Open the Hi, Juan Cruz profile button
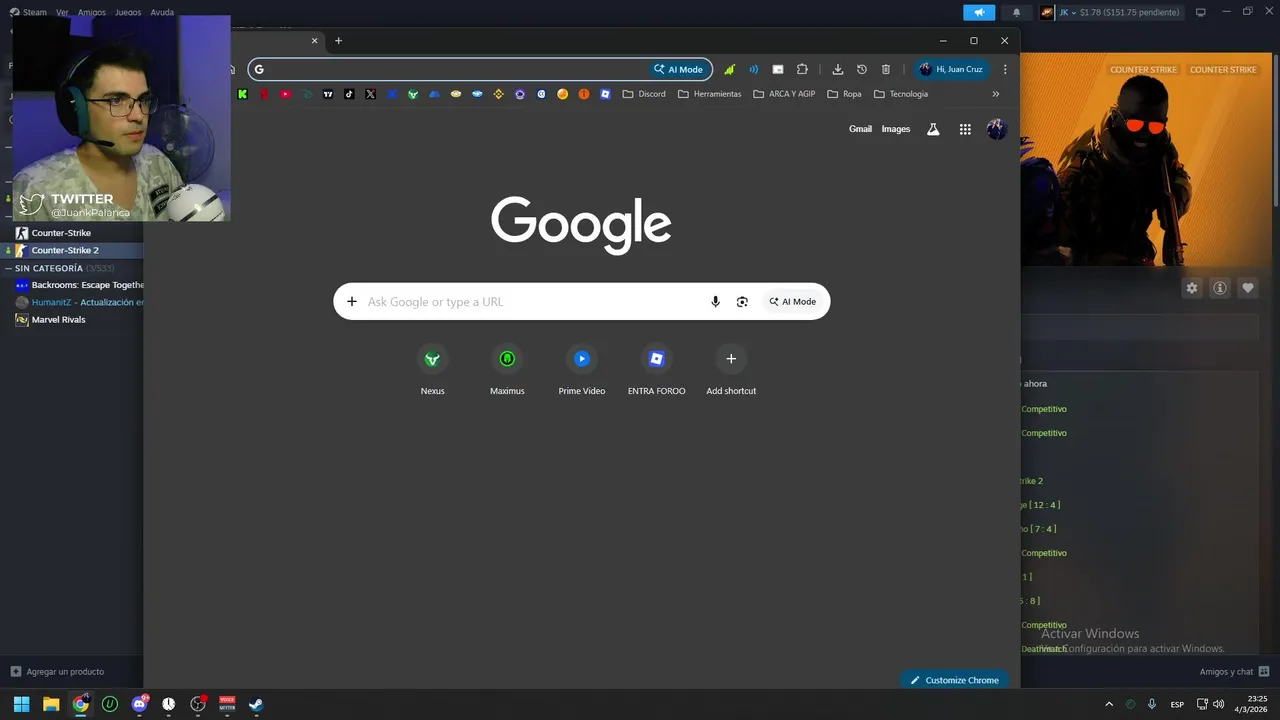The height and width of the screenshot is (720, 1280). pos(951,69)
